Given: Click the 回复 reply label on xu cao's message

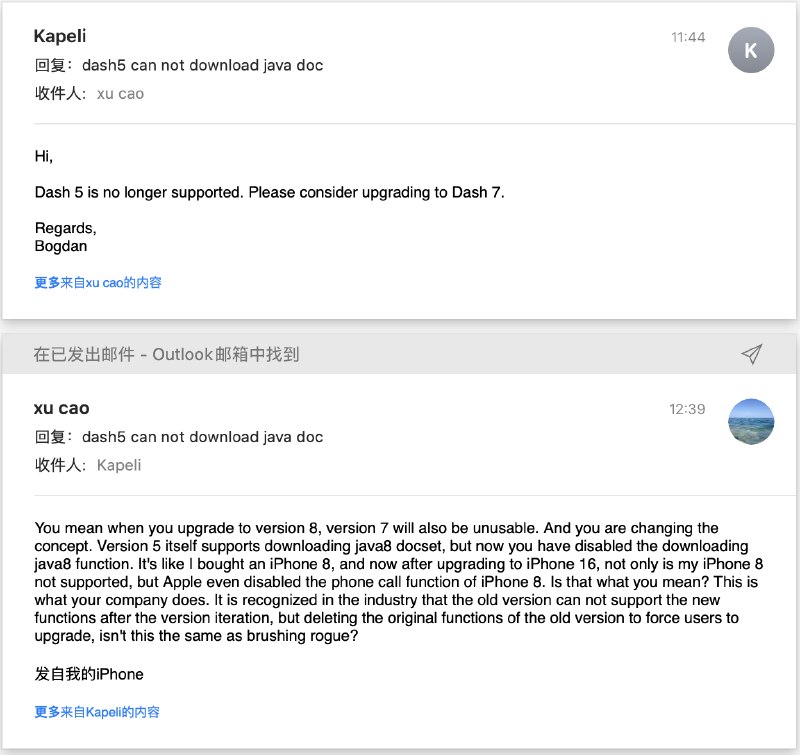Looking at the screenshot, I should click(49, 437).
